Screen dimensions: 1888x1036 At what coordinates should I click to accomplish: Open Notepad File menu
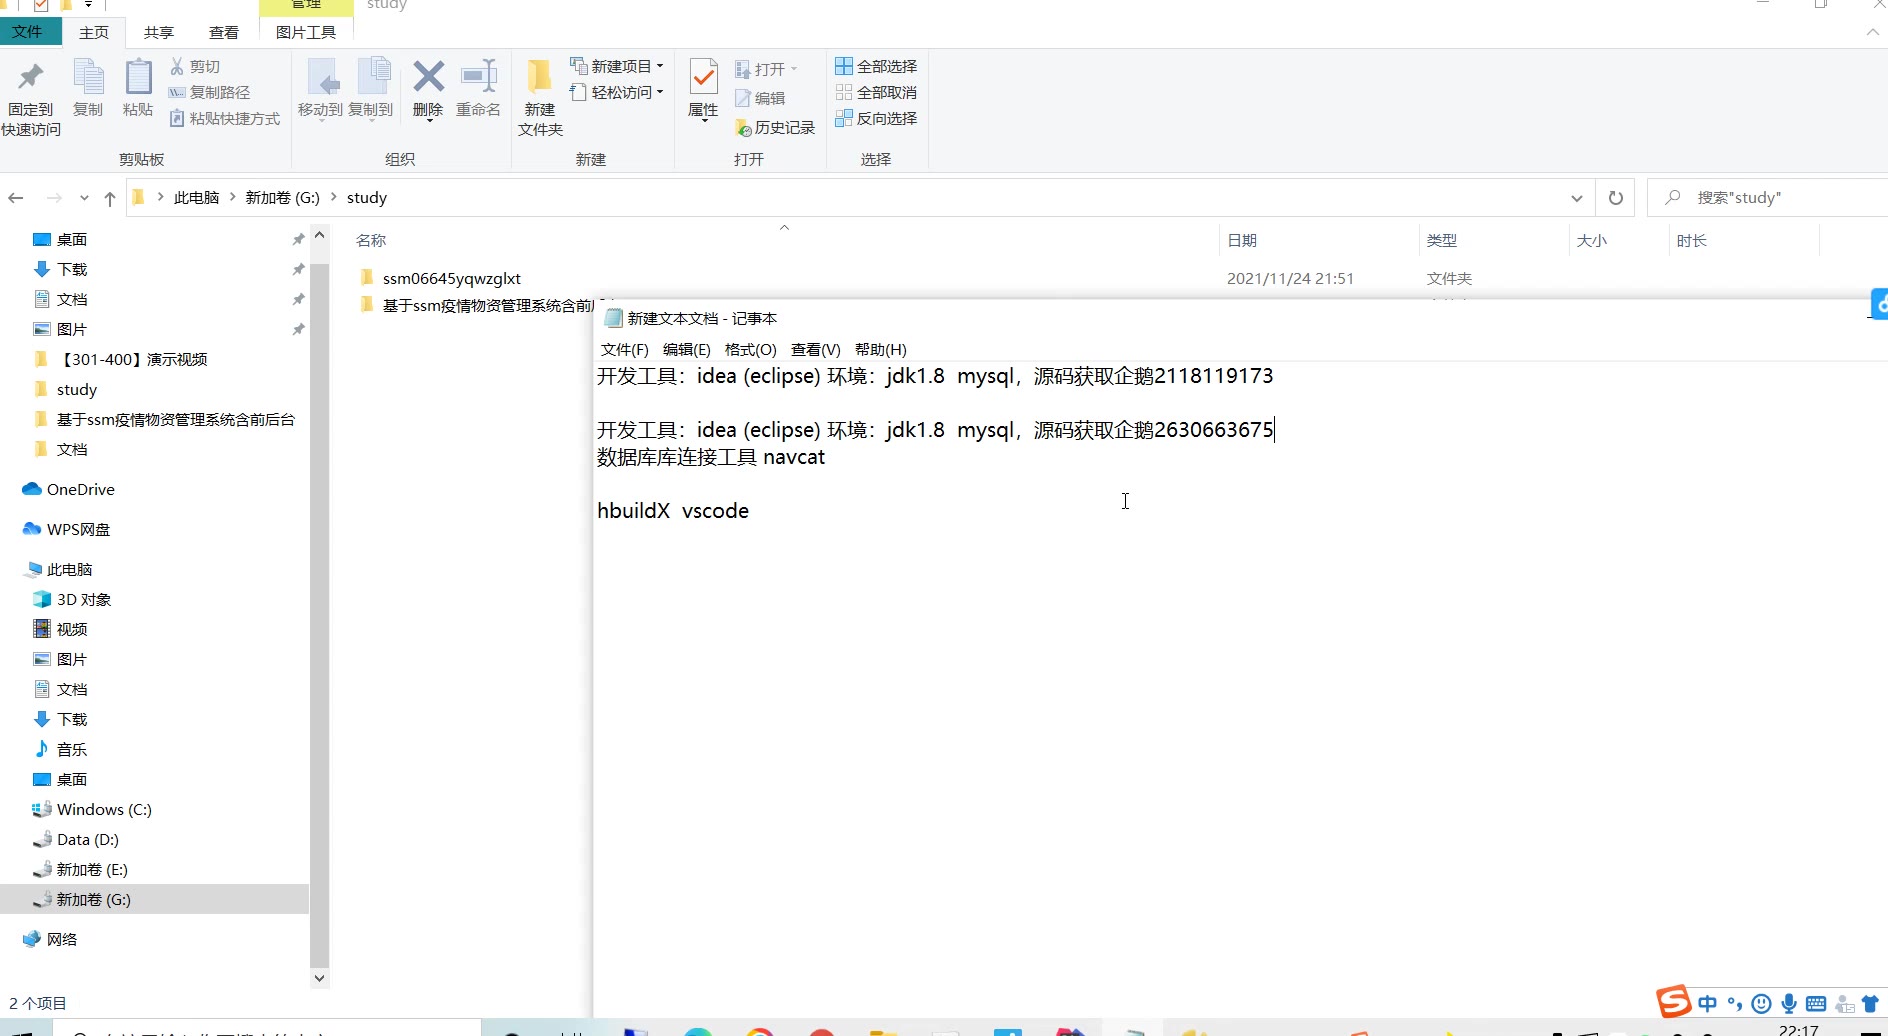click(624, 349)
